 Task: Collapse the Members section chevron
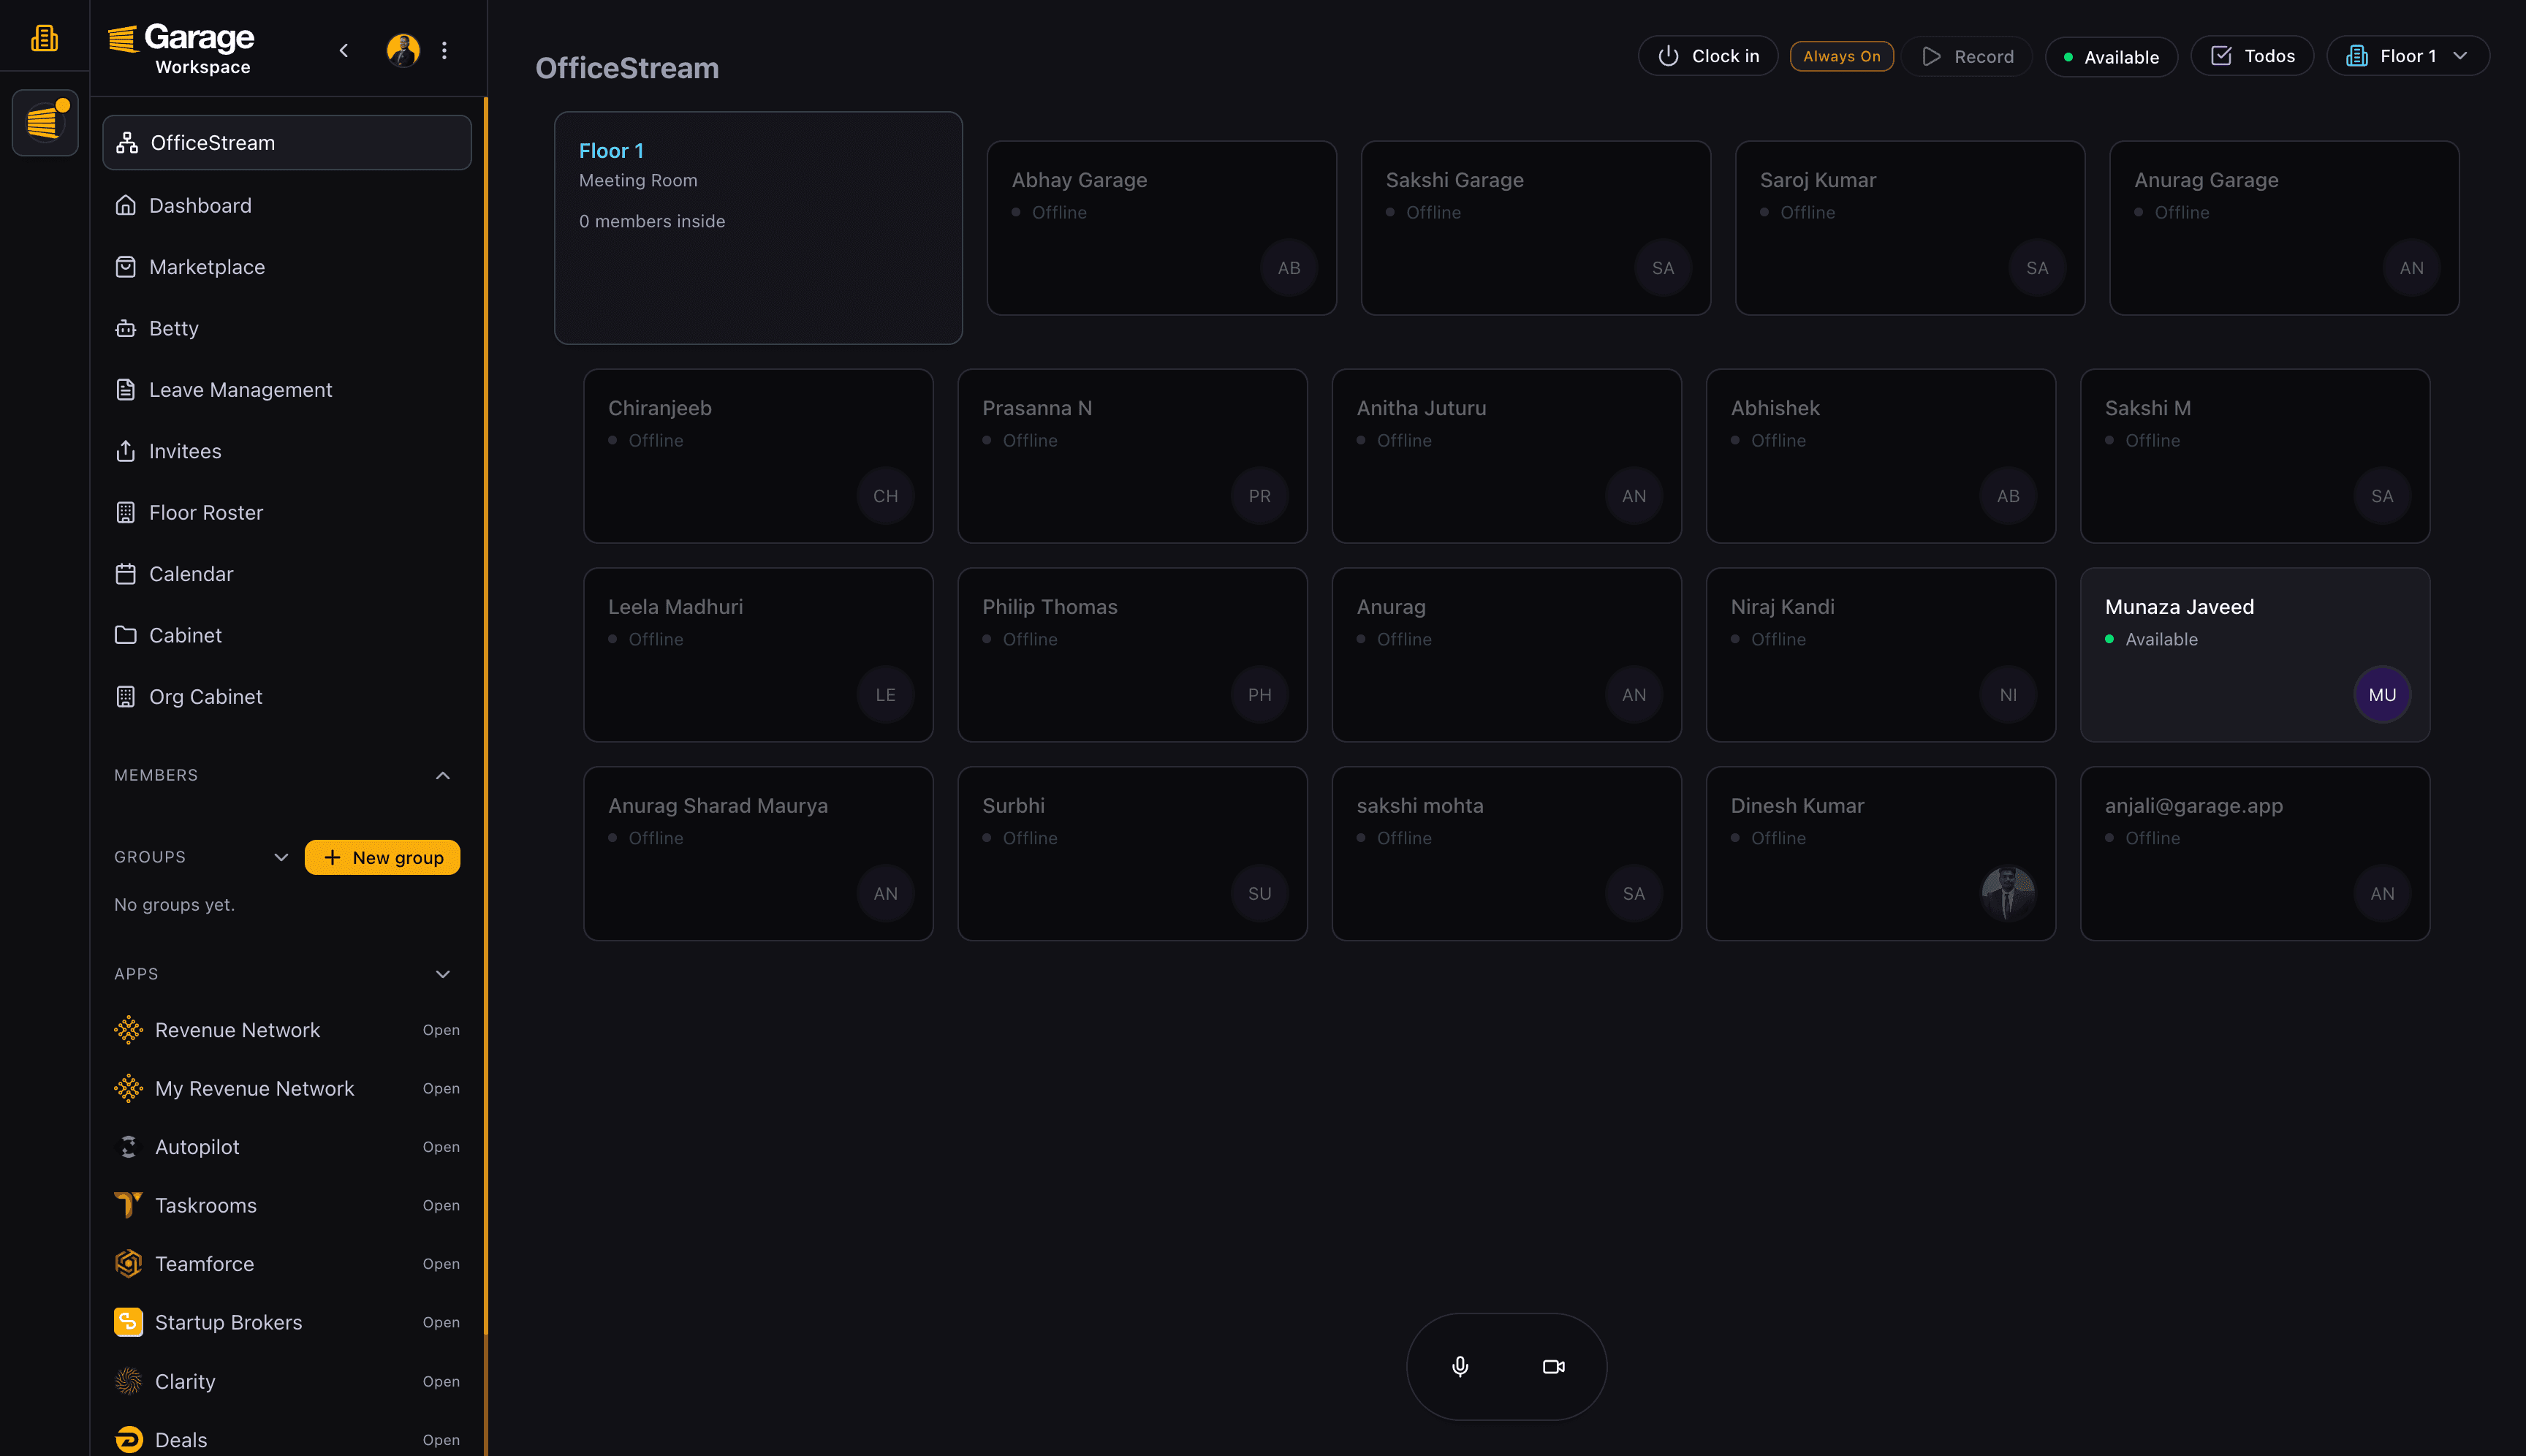pyautogui.click(x=443, y=775)
